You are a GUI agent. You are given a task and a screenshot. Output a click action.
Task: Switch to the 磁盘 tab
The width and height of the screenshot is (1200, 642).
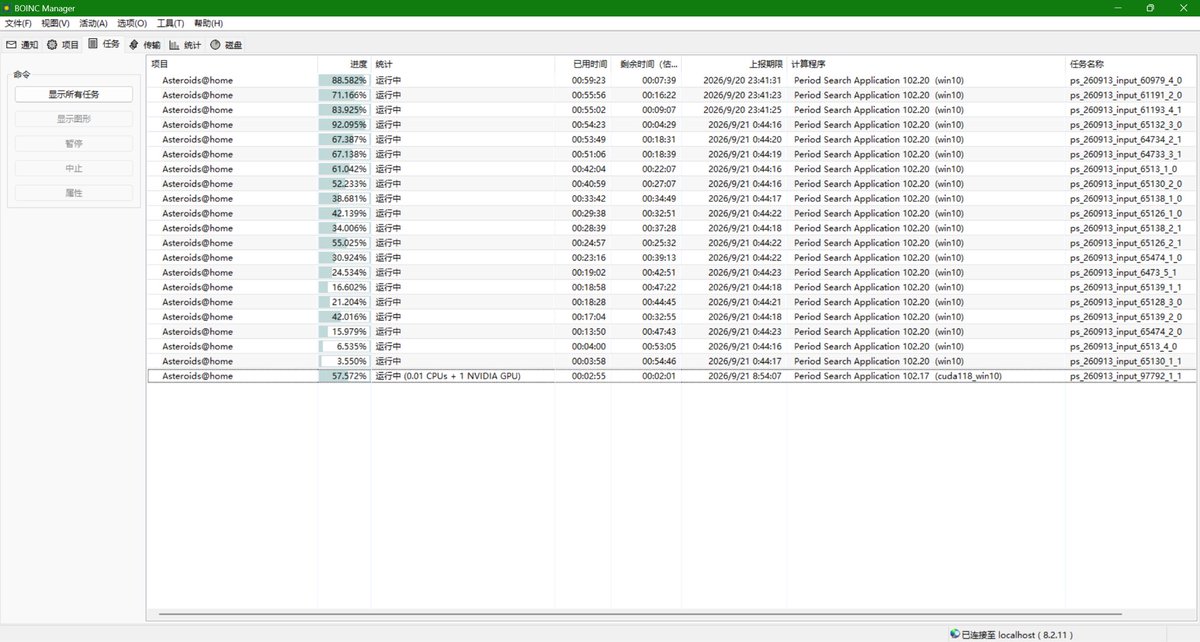click(x=226, y=44)
